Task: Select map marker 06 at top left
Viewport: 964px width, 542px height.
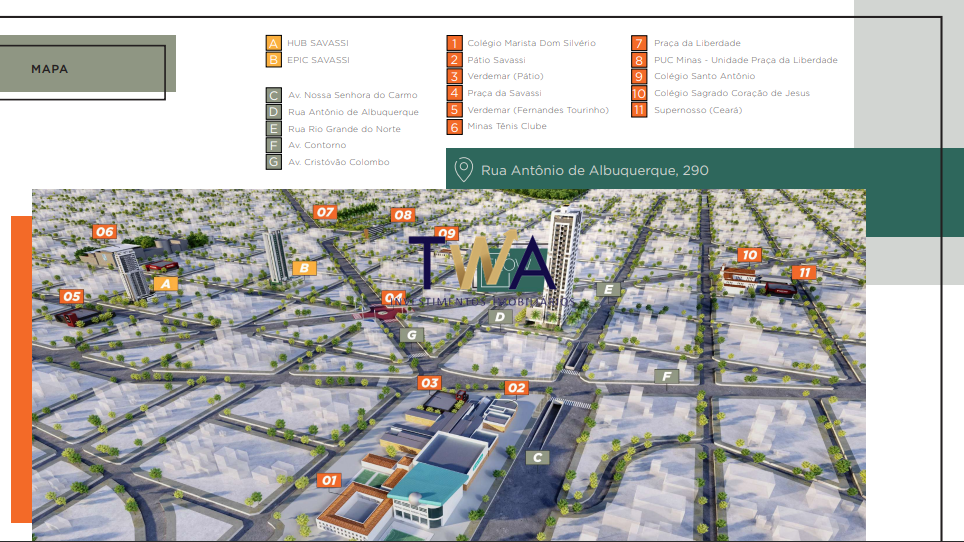Action: click(105, 232)
